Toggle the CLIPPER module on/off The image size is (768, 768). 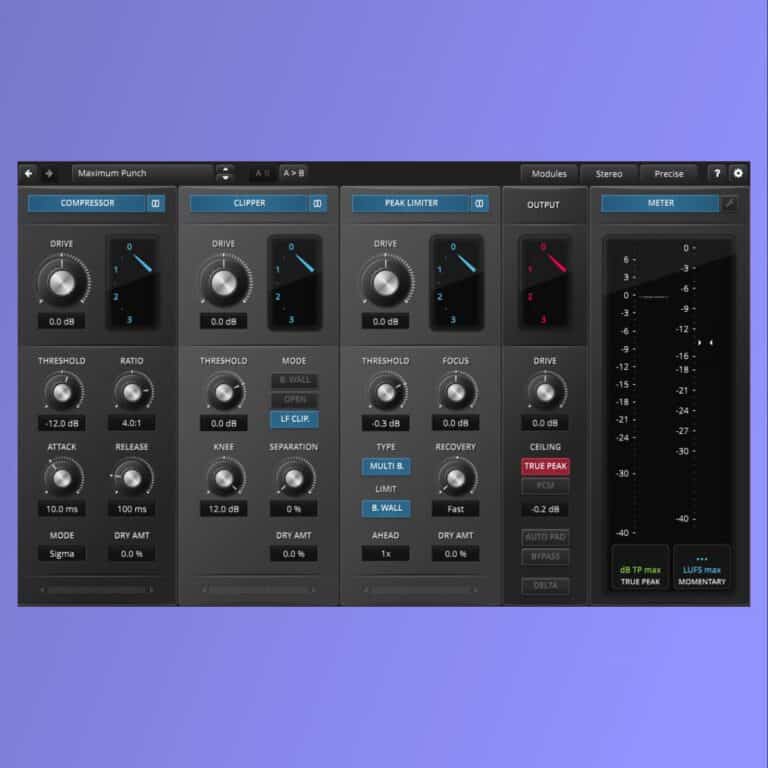click(249, 203)
